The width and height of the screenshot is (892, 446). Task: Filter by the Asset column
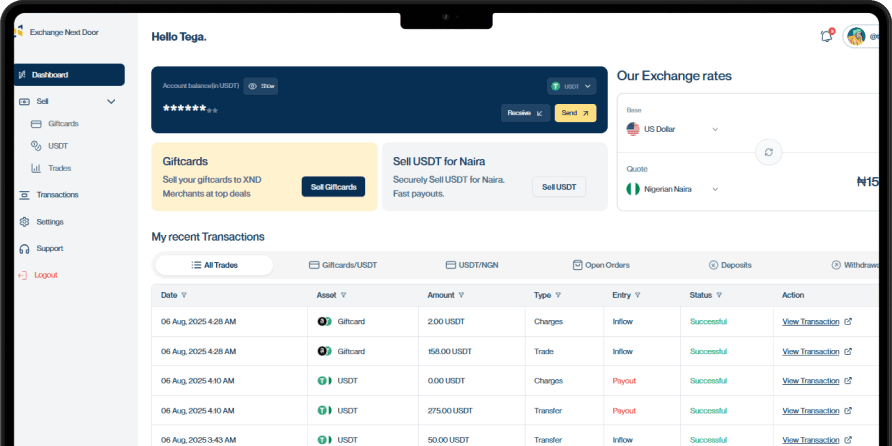tap(344, 295)
